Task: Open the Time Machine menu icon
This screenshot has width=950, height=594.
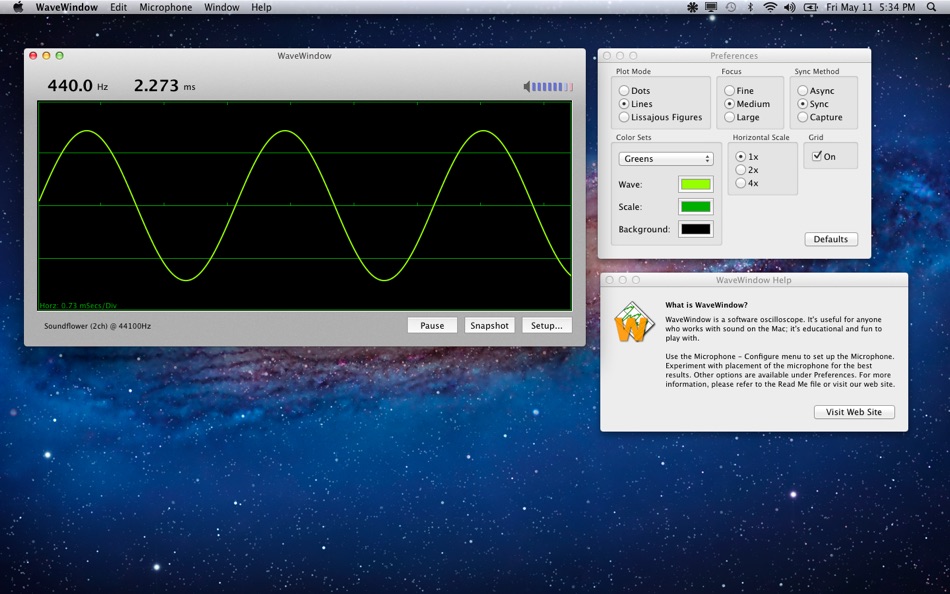Action: click(731, 7)
